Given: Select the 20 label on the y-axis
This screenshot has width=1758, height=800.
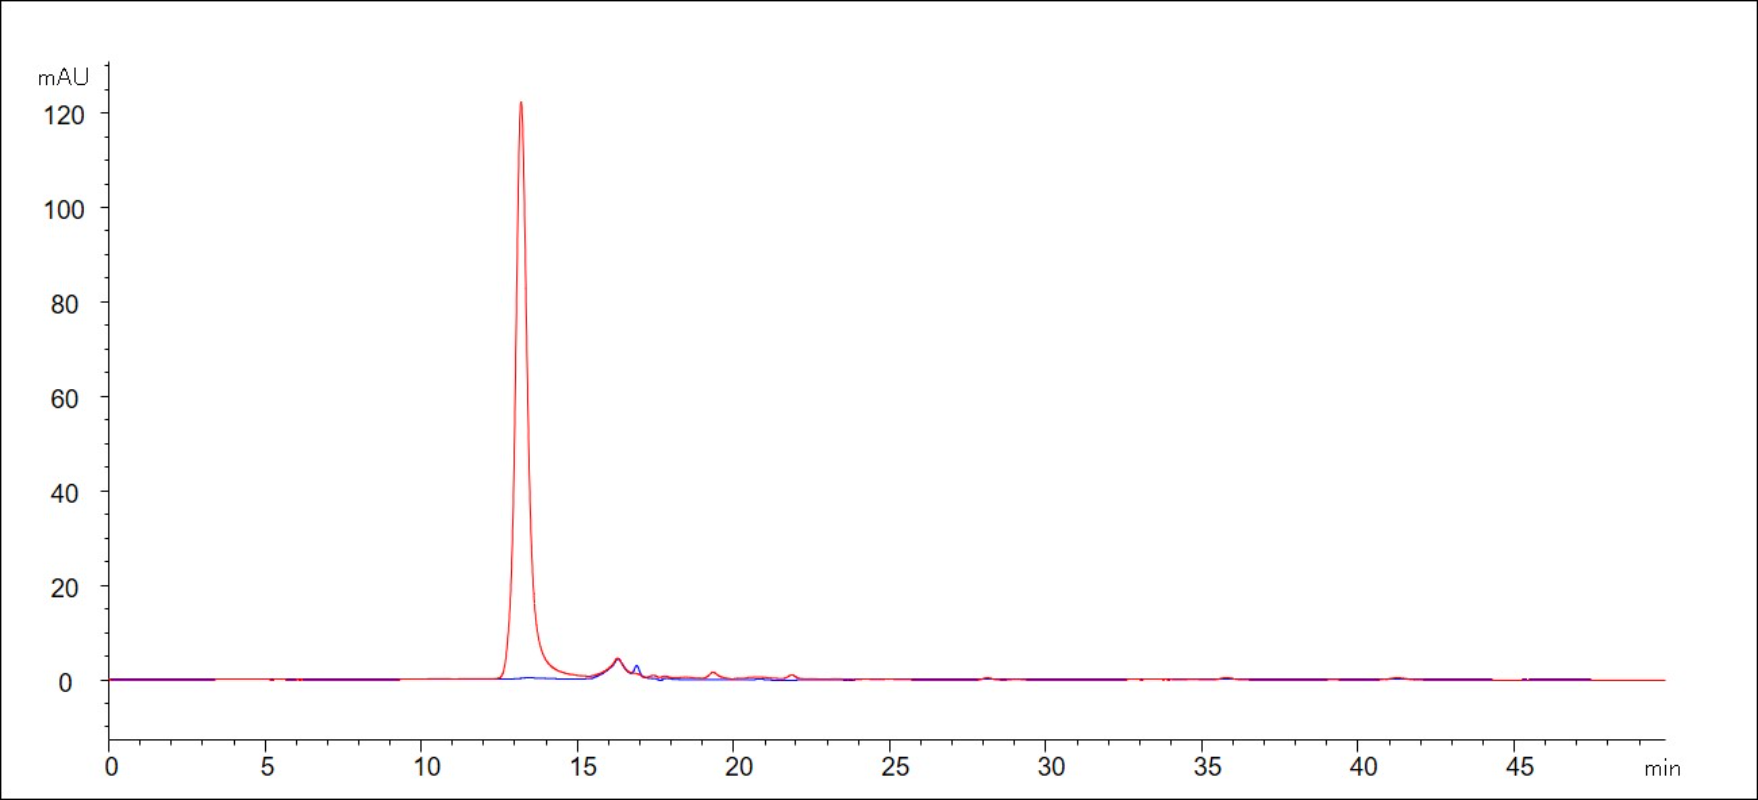Looking at the screenshot, I should click(x=65, y=588).
